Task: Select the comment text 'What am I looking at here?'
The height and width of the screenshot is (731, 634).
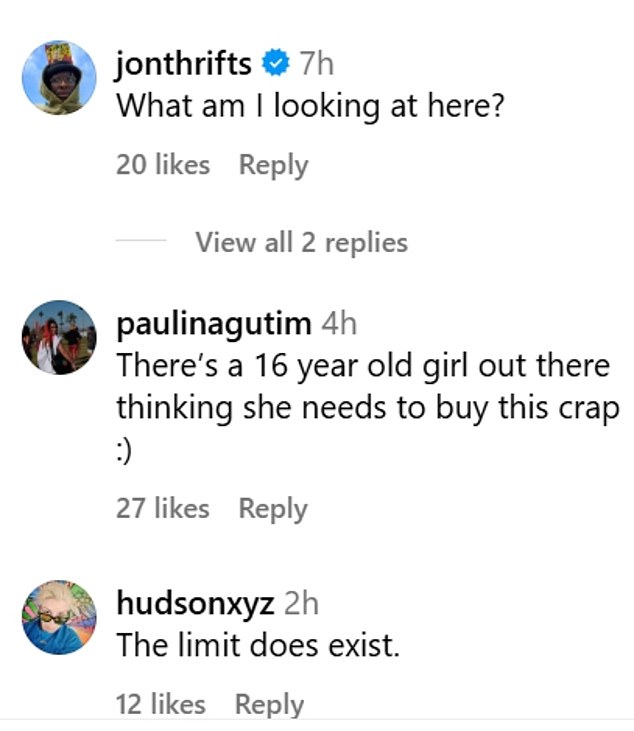Action: pyautogui.click(x=310, y=107)
